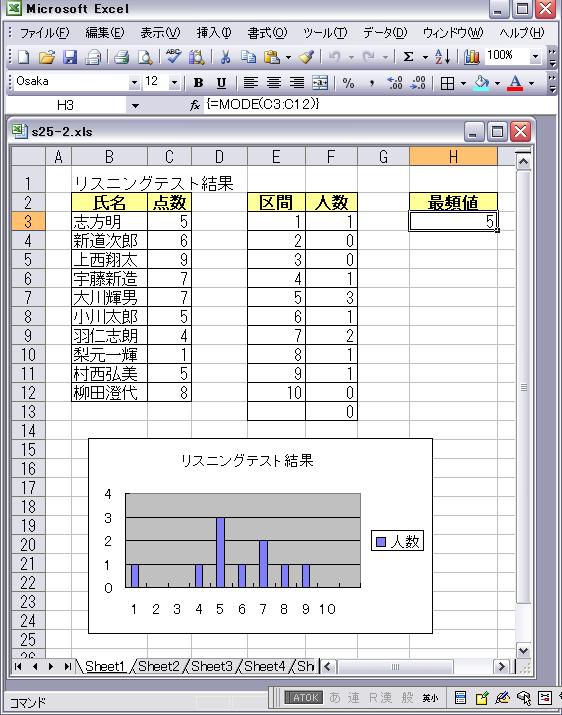
Task: Select column H header
Action: [453, 156]
